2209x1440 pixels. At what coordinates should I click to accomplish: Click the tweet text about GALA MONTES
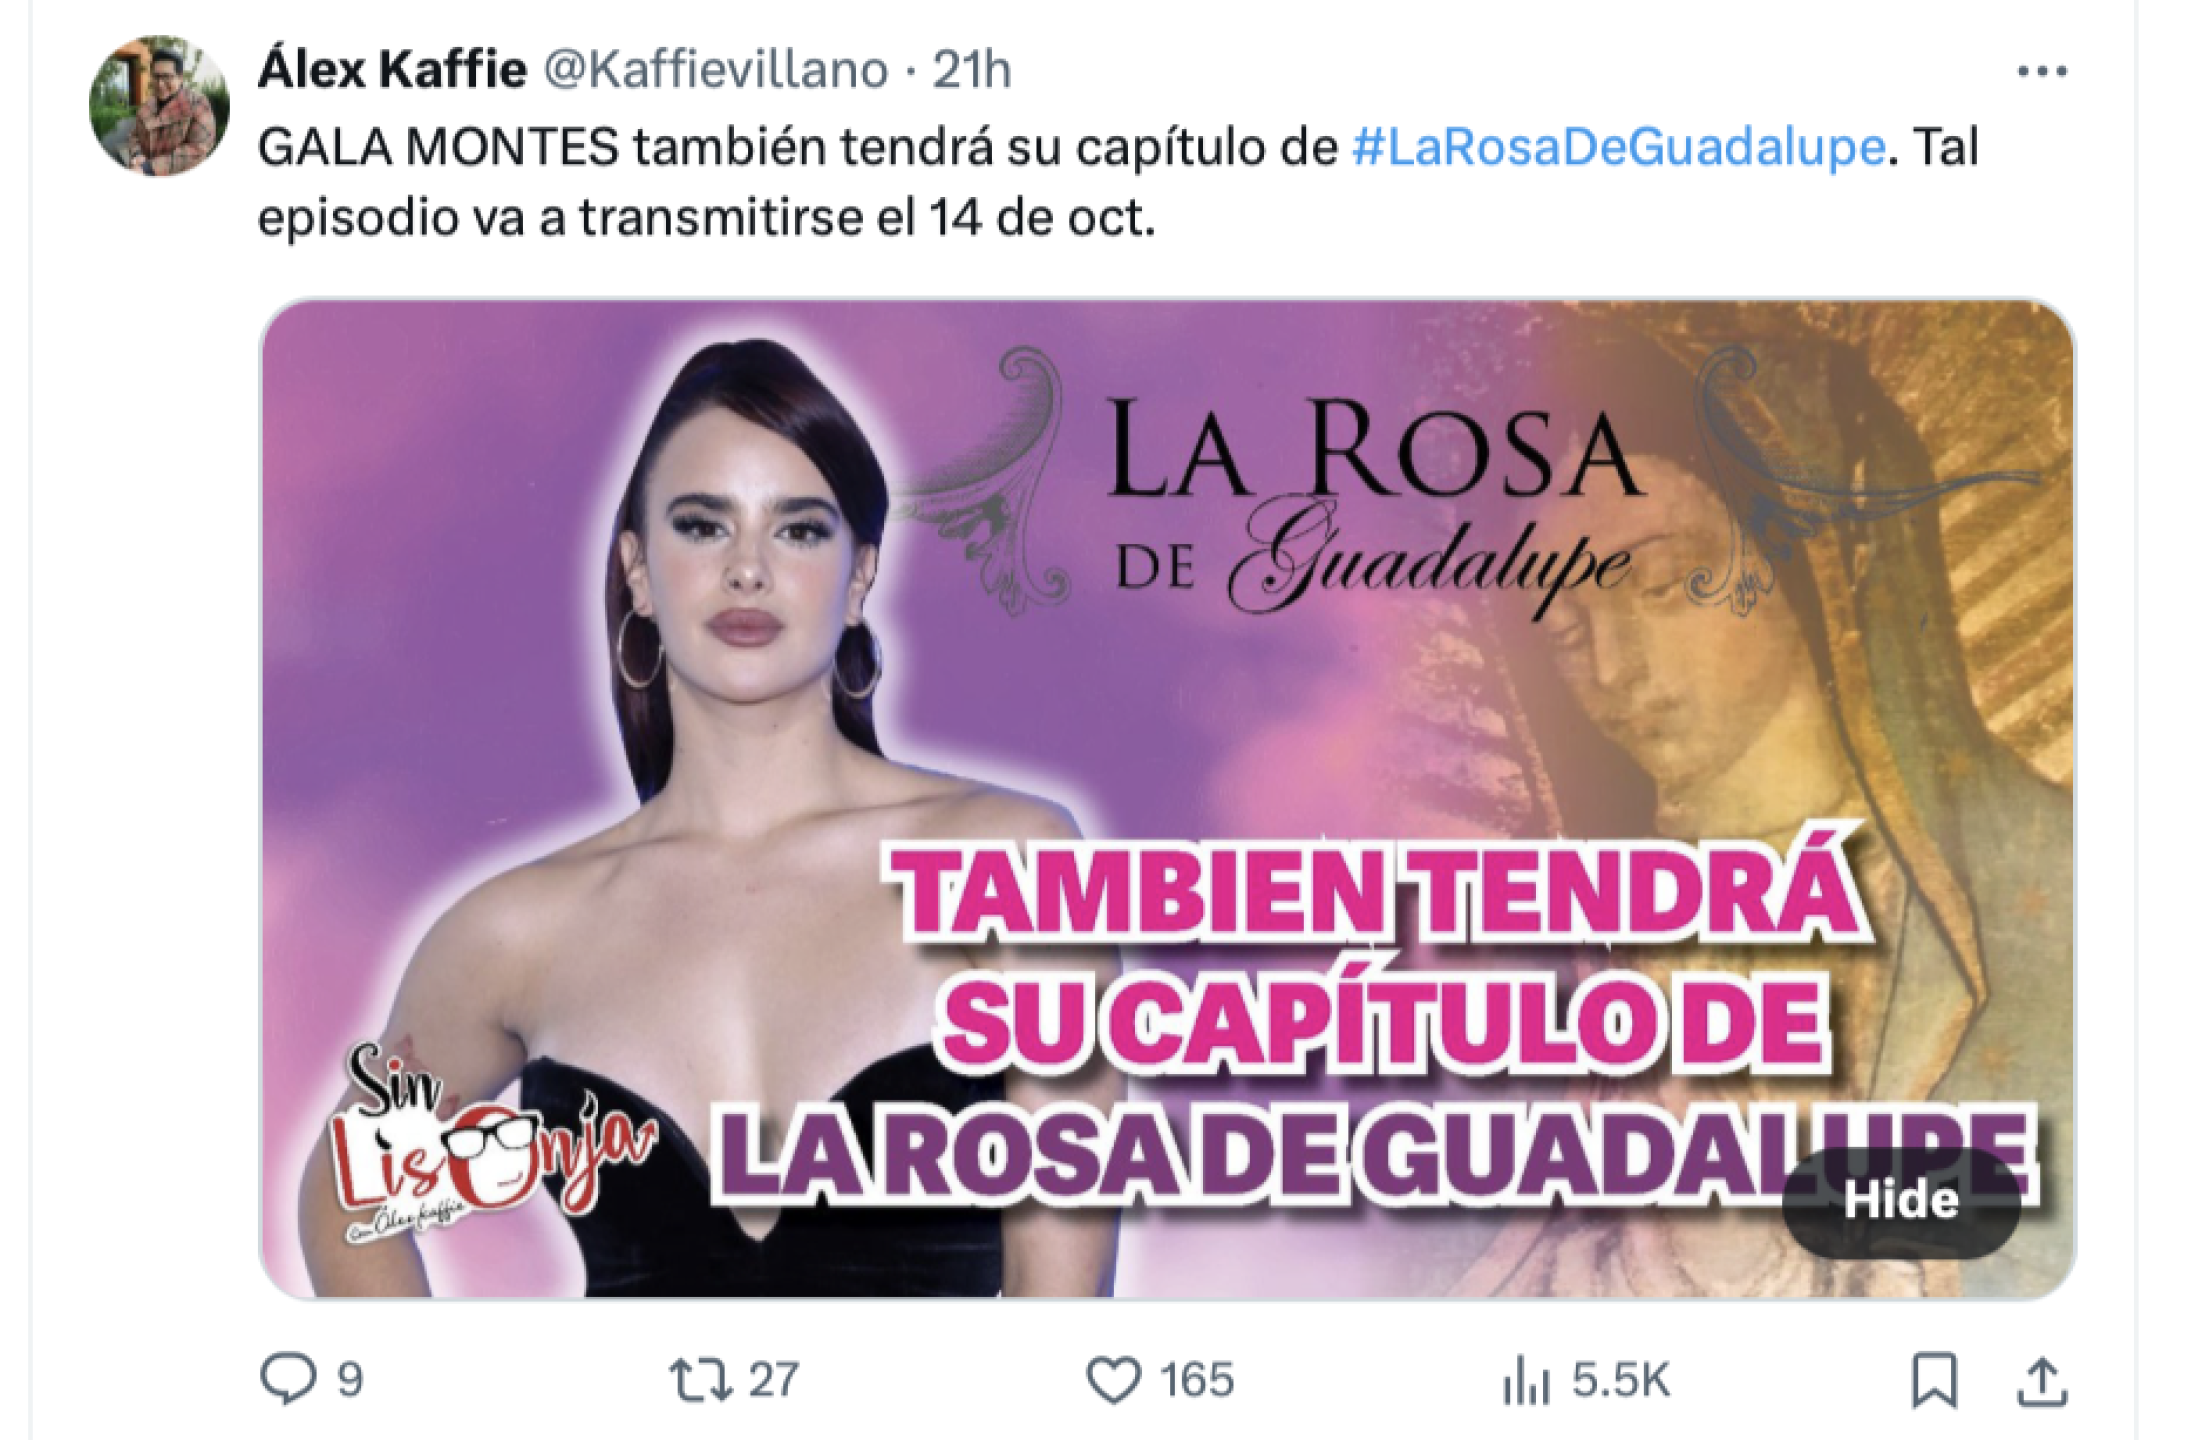[x=1118, y=182]
